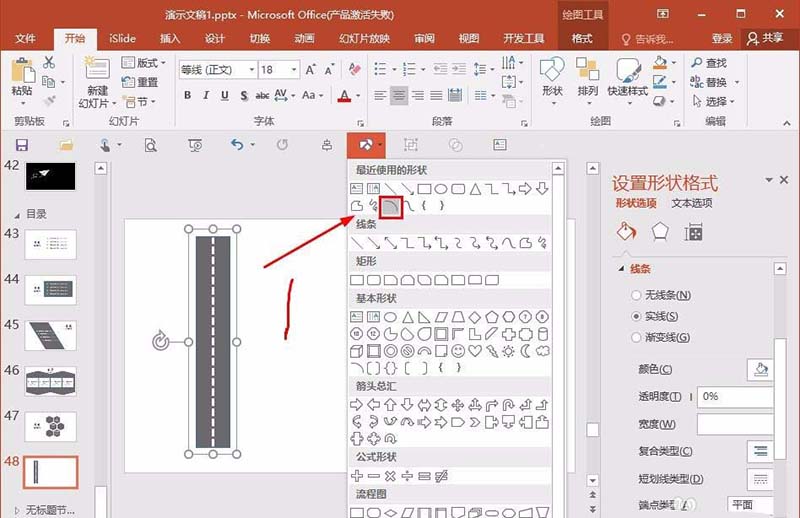Open font color dropdown arrow
Viewport: 800px width, 518px height.
coord(358,95)
